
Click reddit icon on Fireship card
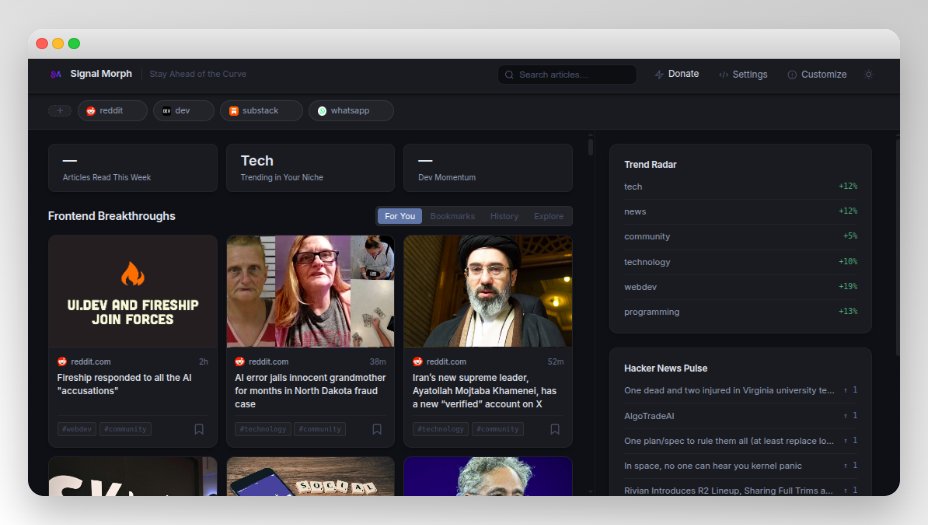62,362
